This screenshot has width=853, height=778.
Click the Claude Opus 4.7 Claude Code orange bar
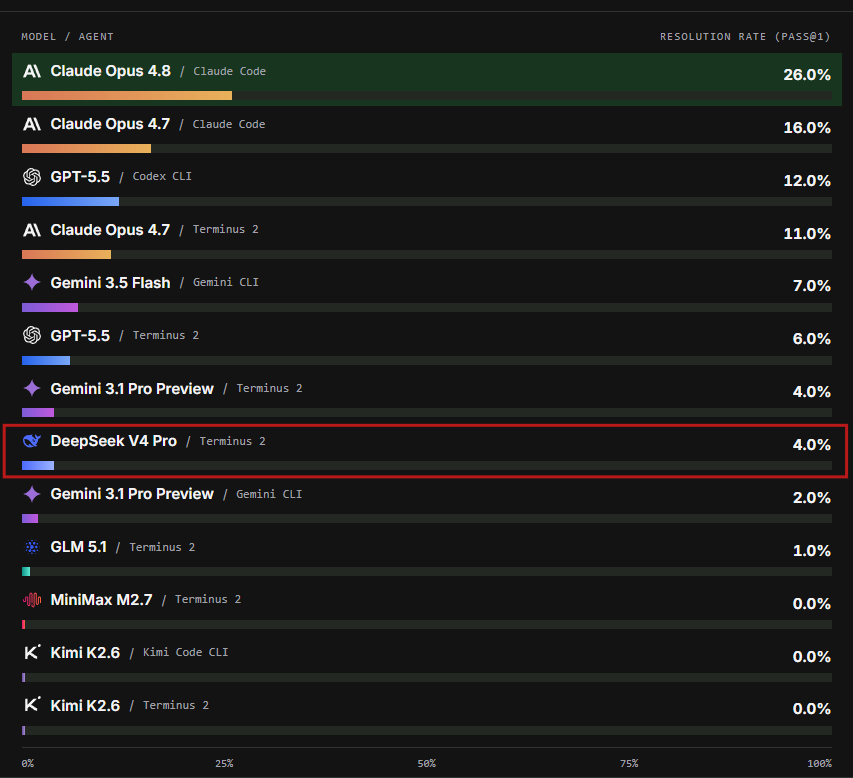(86, 149)
